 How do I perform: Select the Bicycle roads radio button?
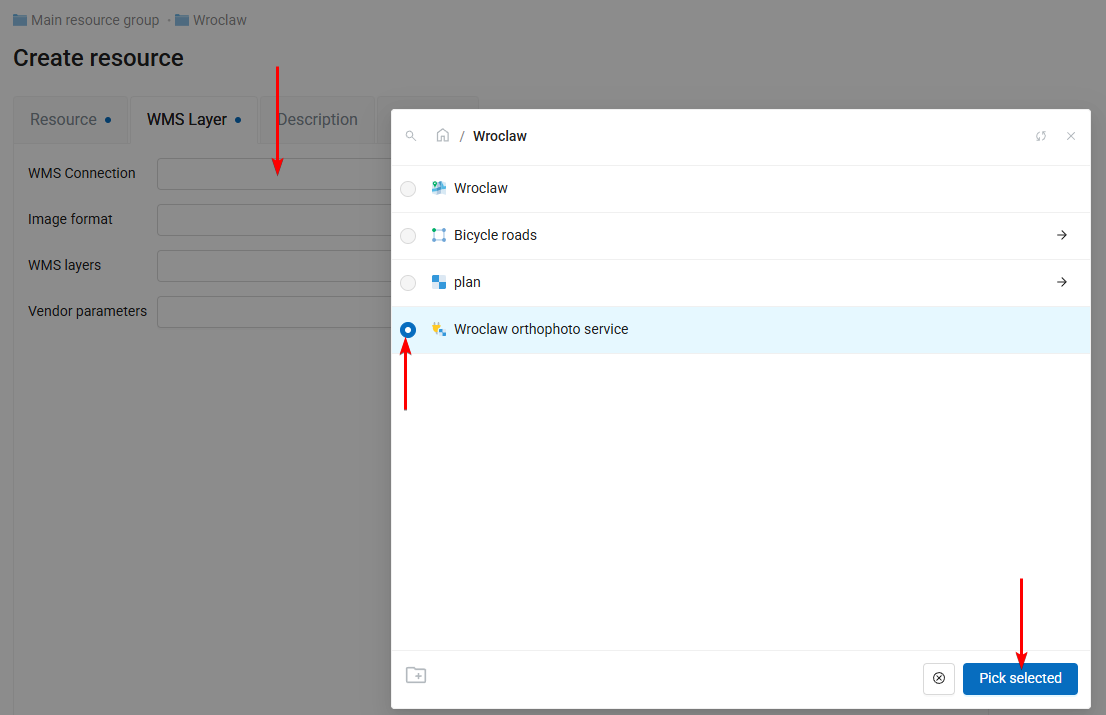point(408,236)
